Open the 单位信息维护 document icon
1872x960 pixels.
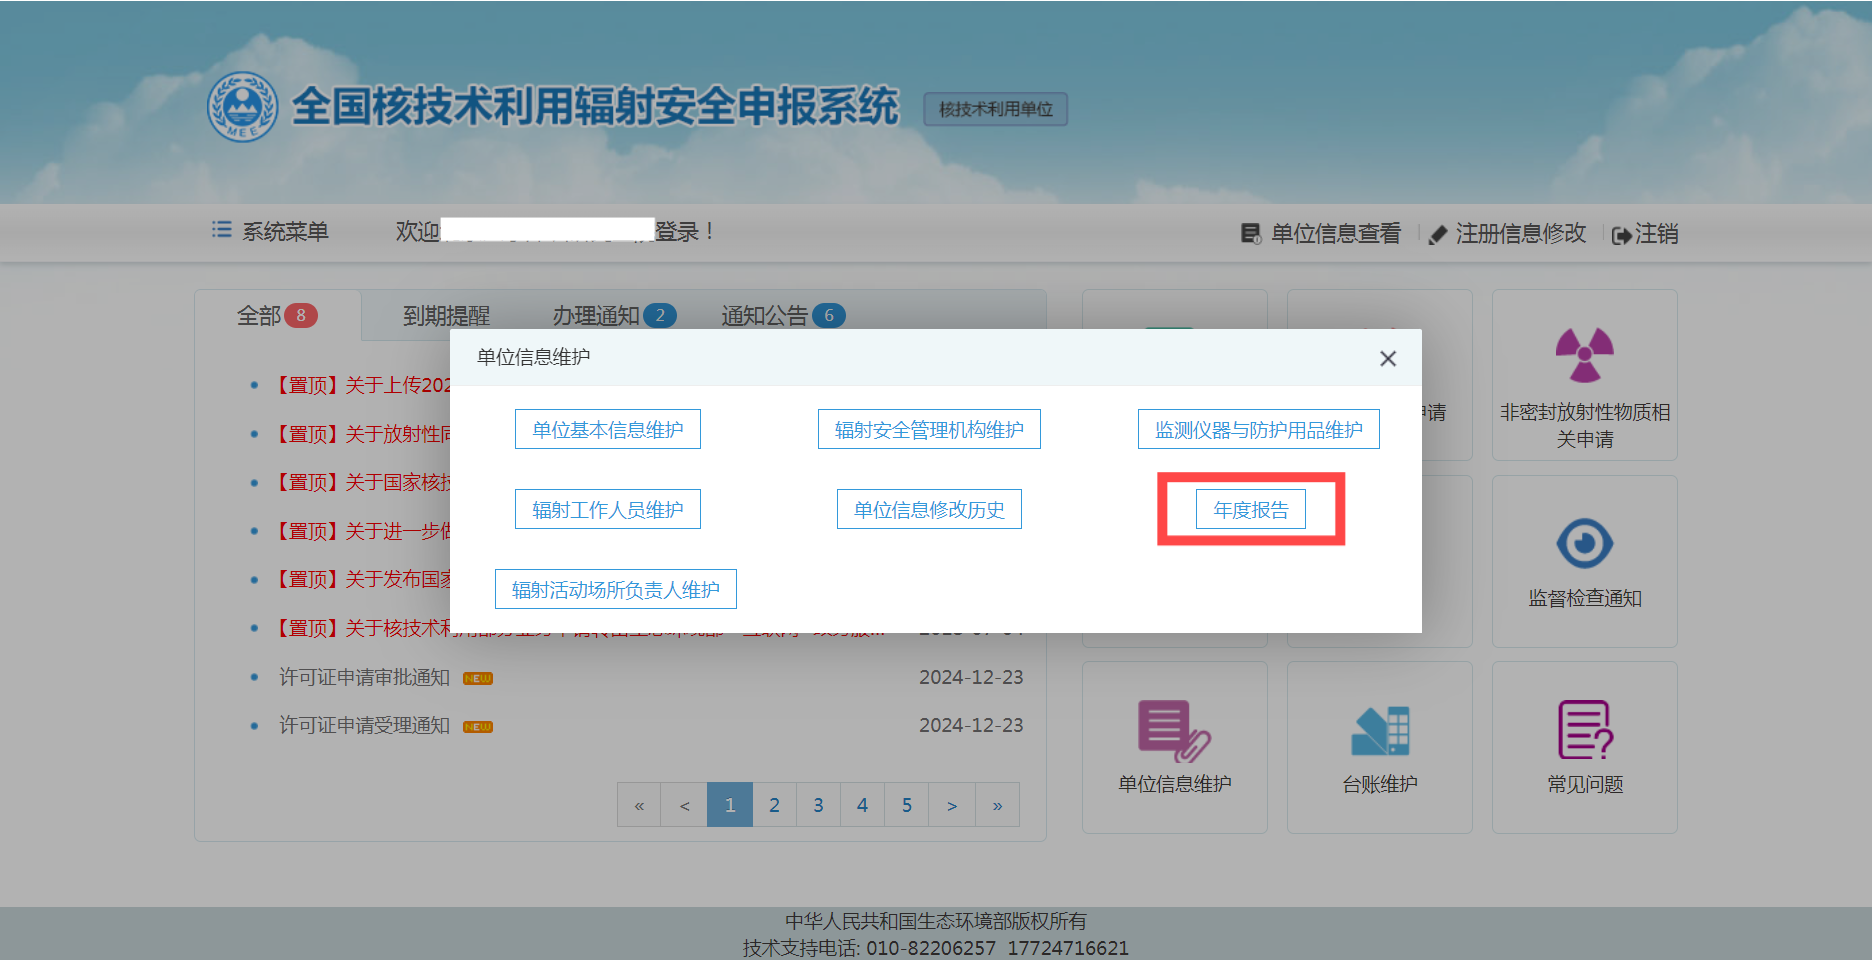(x=1174, y=731)
